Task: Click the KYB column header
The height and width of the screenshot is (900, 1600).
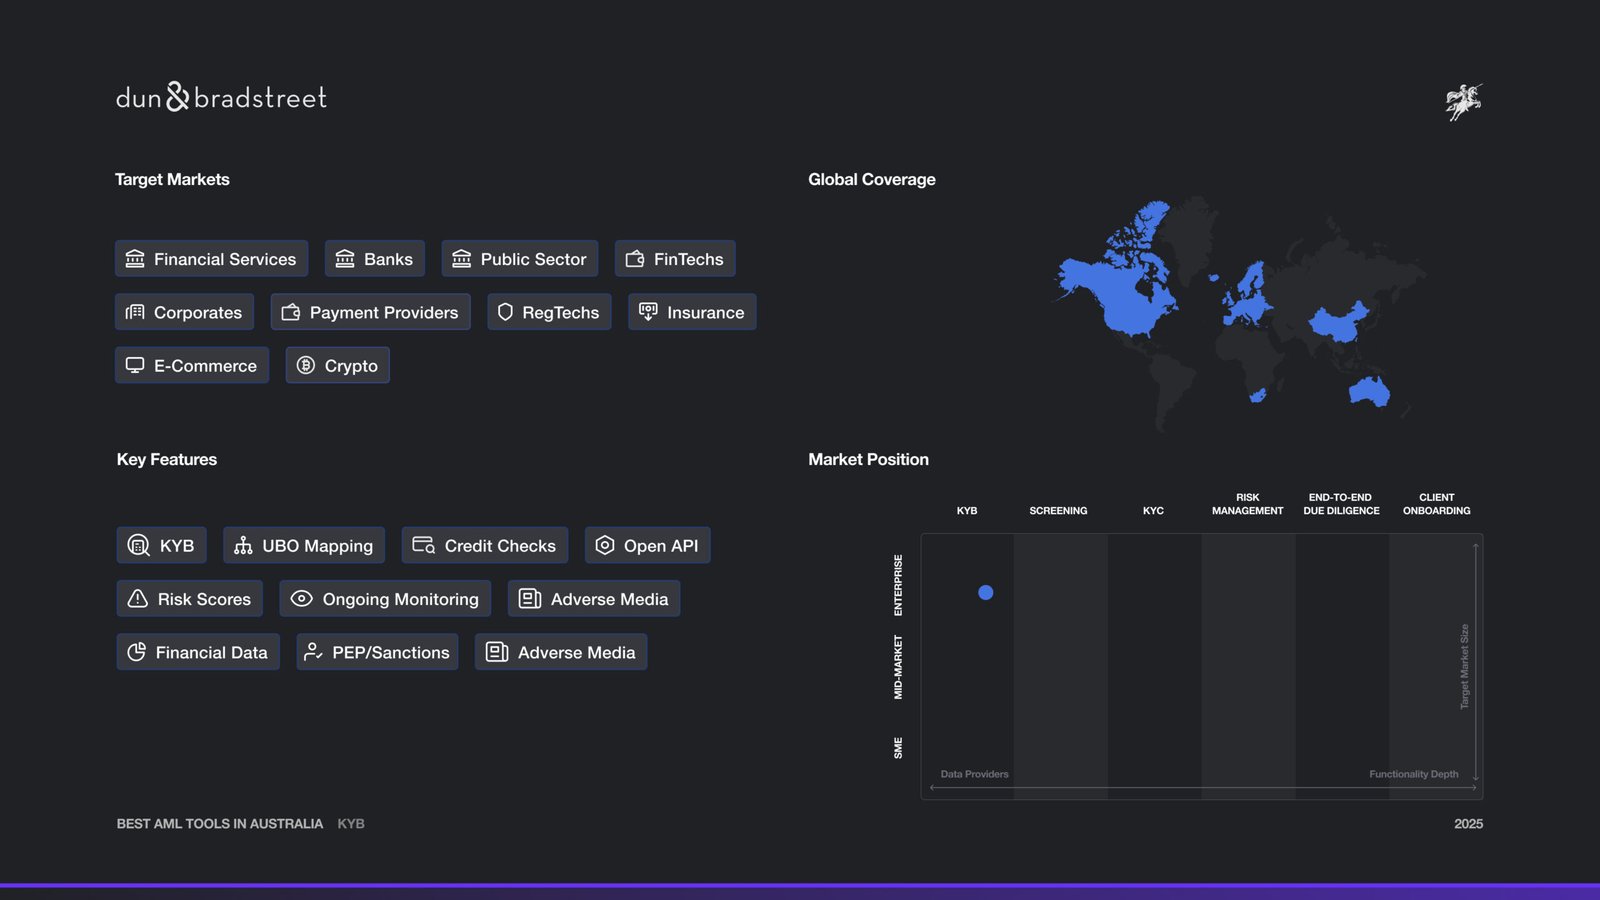Action: tap(967, 510)
